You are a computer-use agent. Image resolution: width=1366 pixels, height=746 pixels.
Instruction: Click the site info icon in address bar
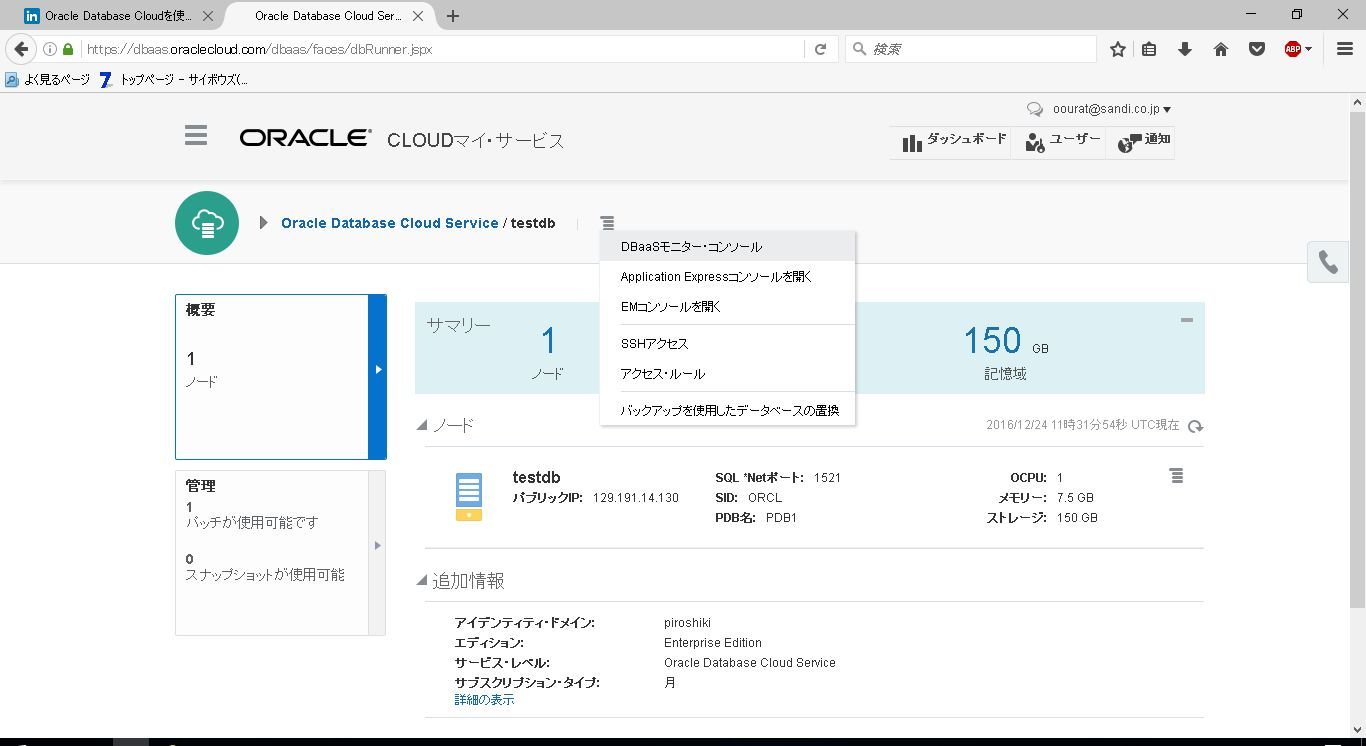[50, 49]
